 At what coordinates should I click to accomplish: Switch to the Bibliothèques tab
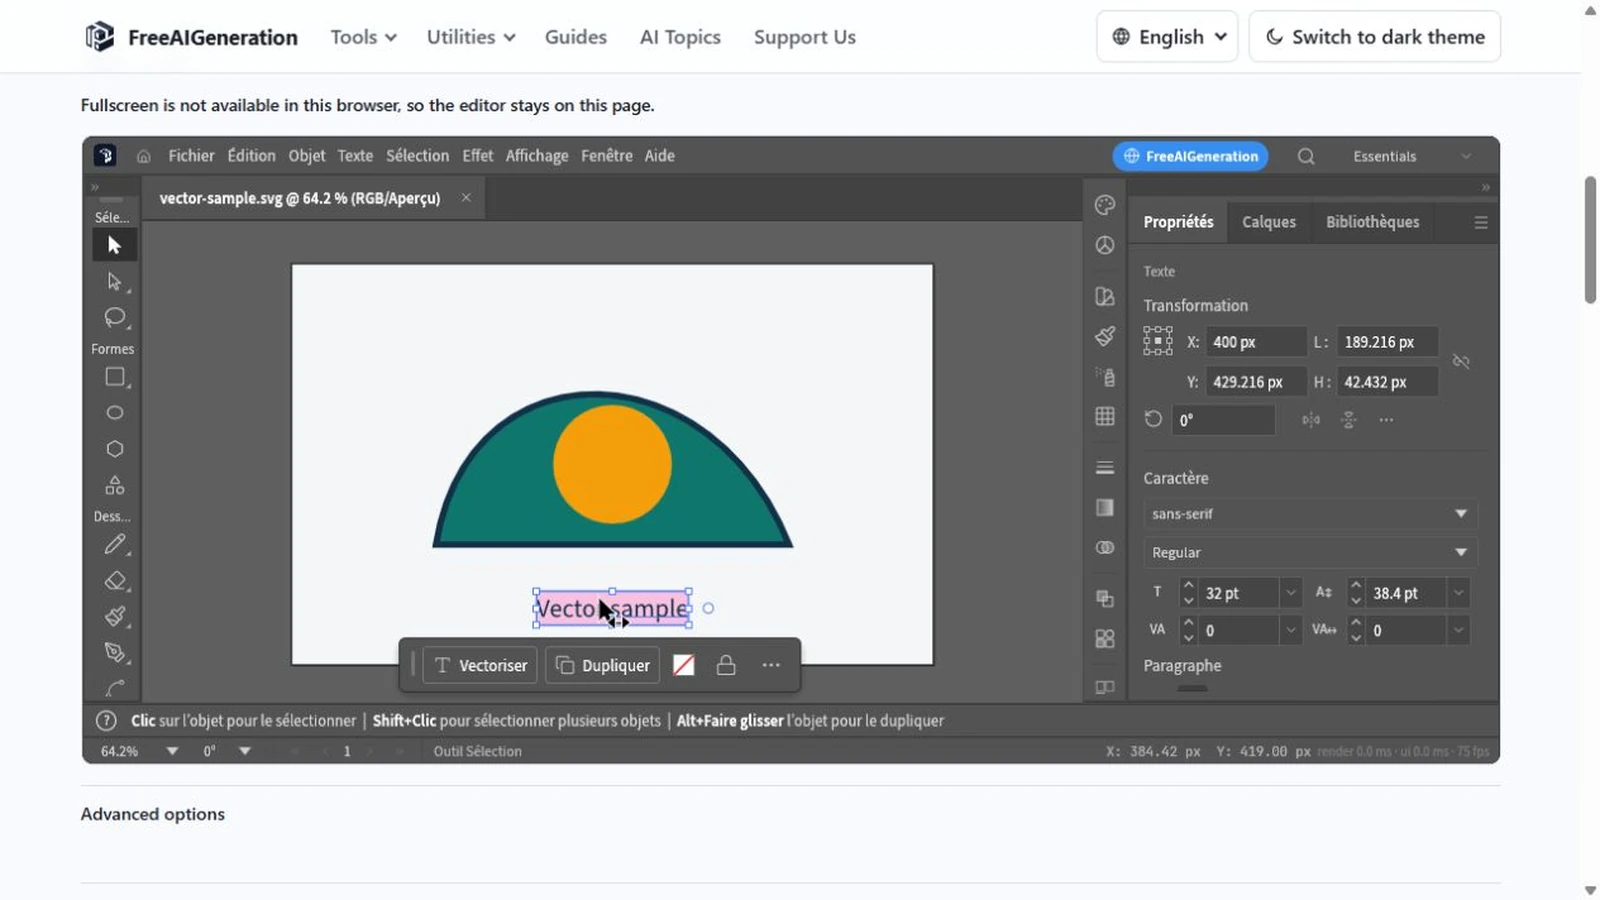[x=1372, y=222]
